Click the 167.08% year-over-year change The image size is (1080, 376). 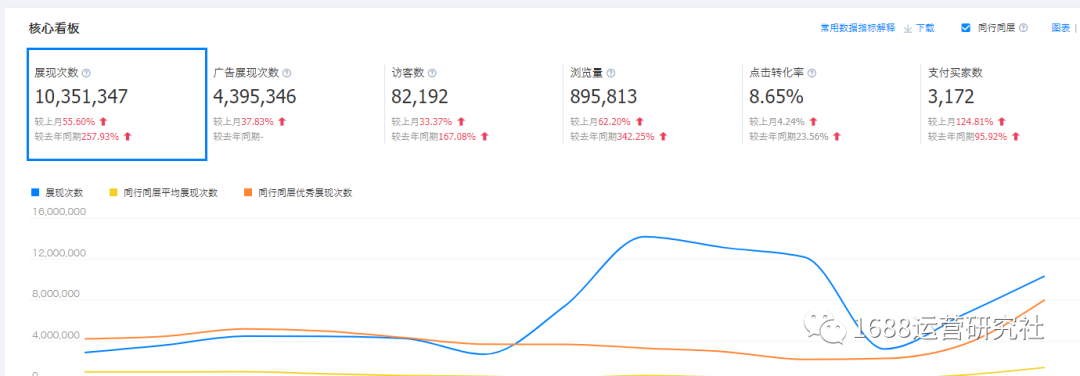(x=457, y=136)
